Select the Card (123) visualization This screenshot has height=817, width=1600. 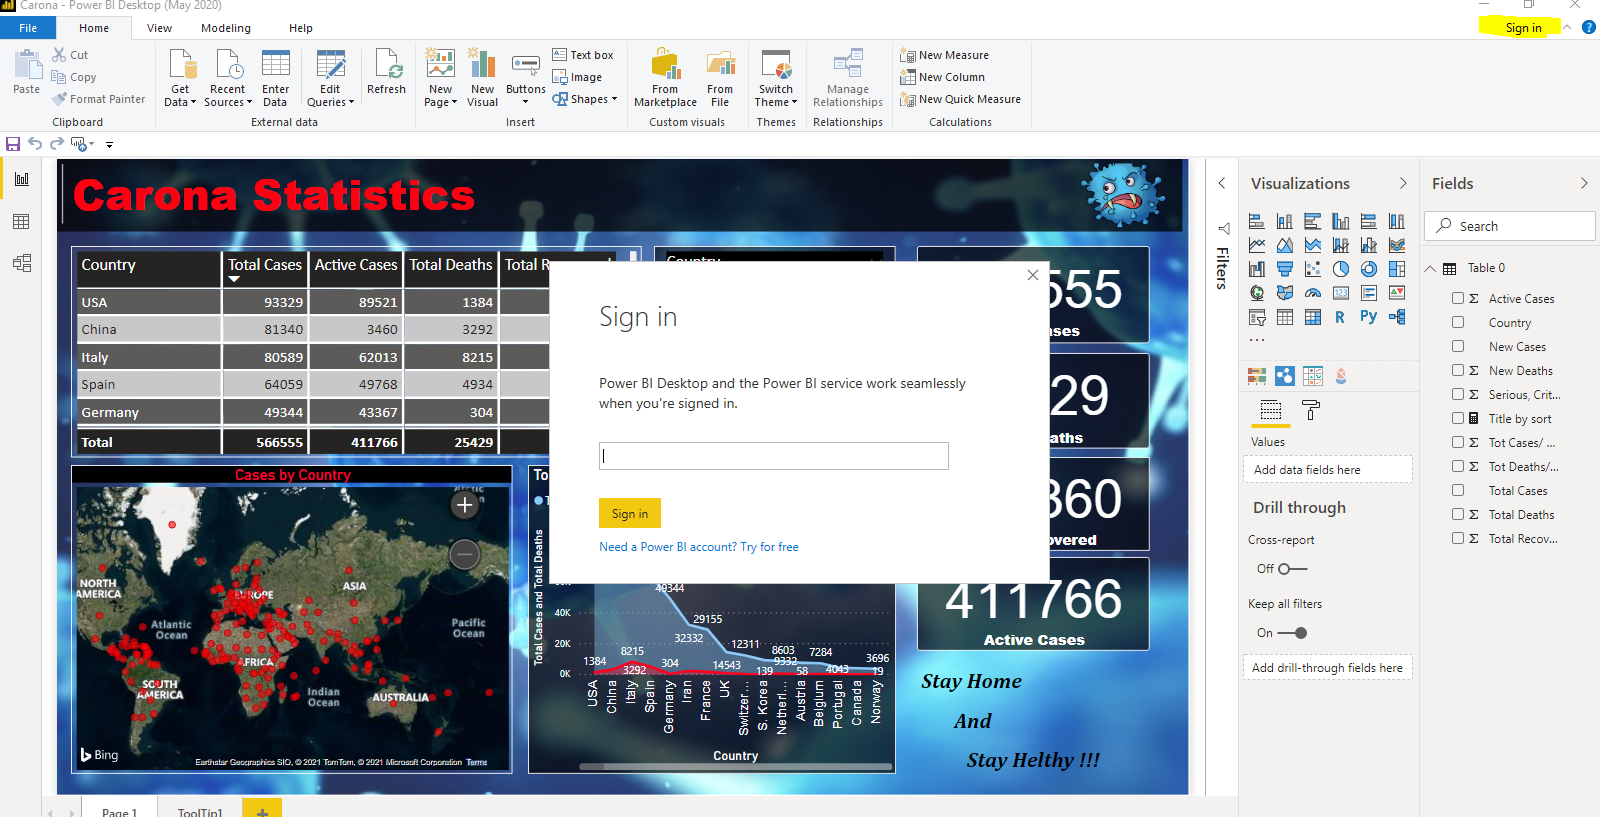[1341, 293]
